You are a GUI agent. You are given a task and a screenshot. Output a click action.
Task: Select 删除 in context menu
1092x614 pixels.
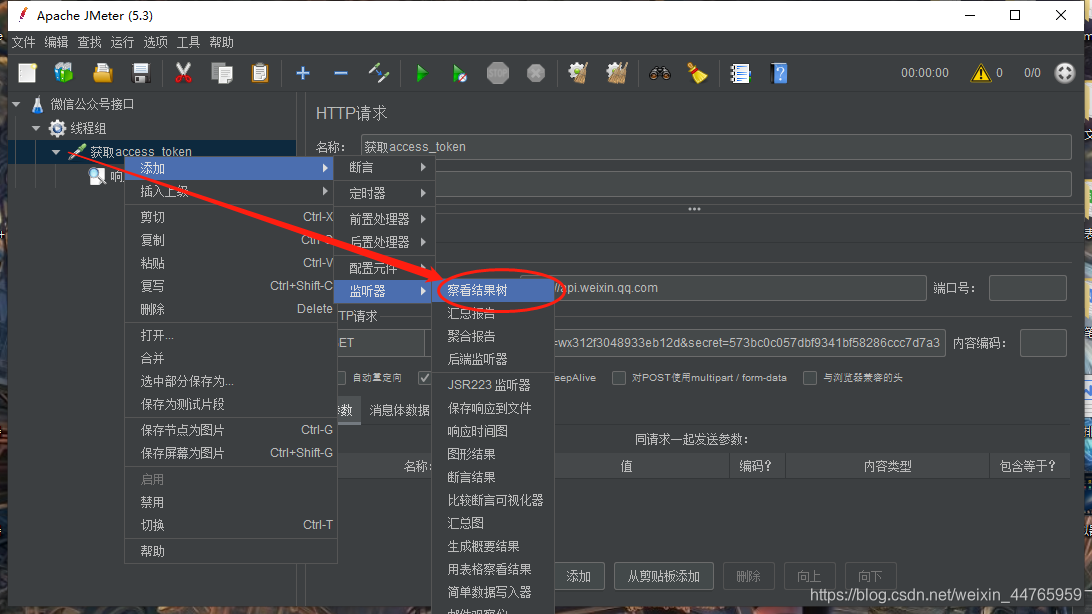[231, 309]
